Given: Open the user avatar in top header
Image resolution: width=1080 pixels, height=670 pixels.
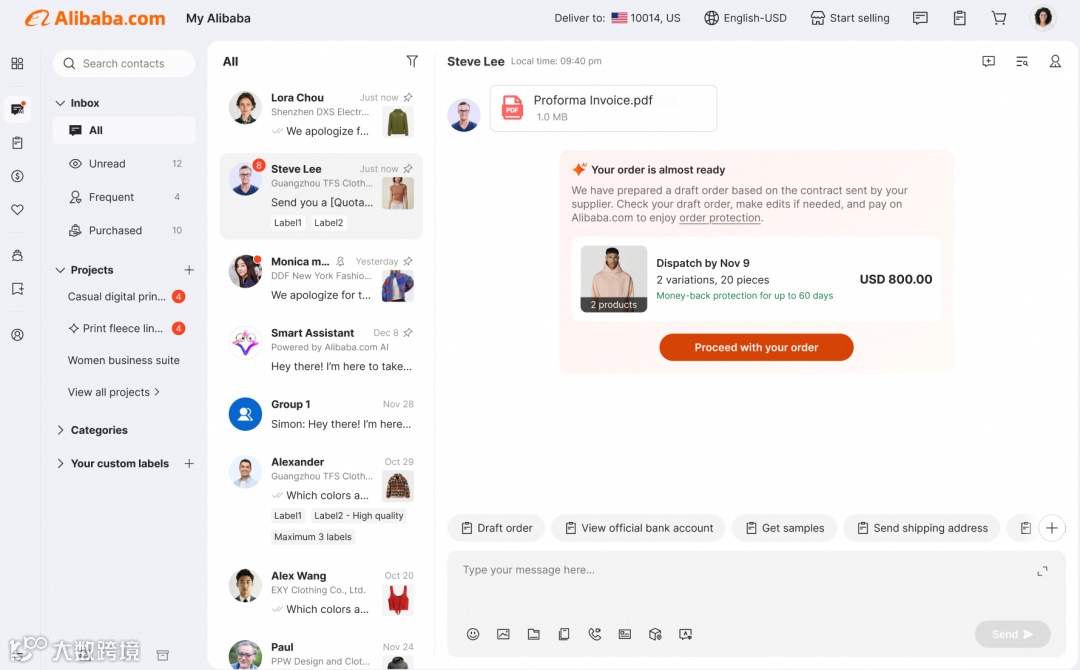Looking at the screenshot, I should click(x=1043, y=17).
